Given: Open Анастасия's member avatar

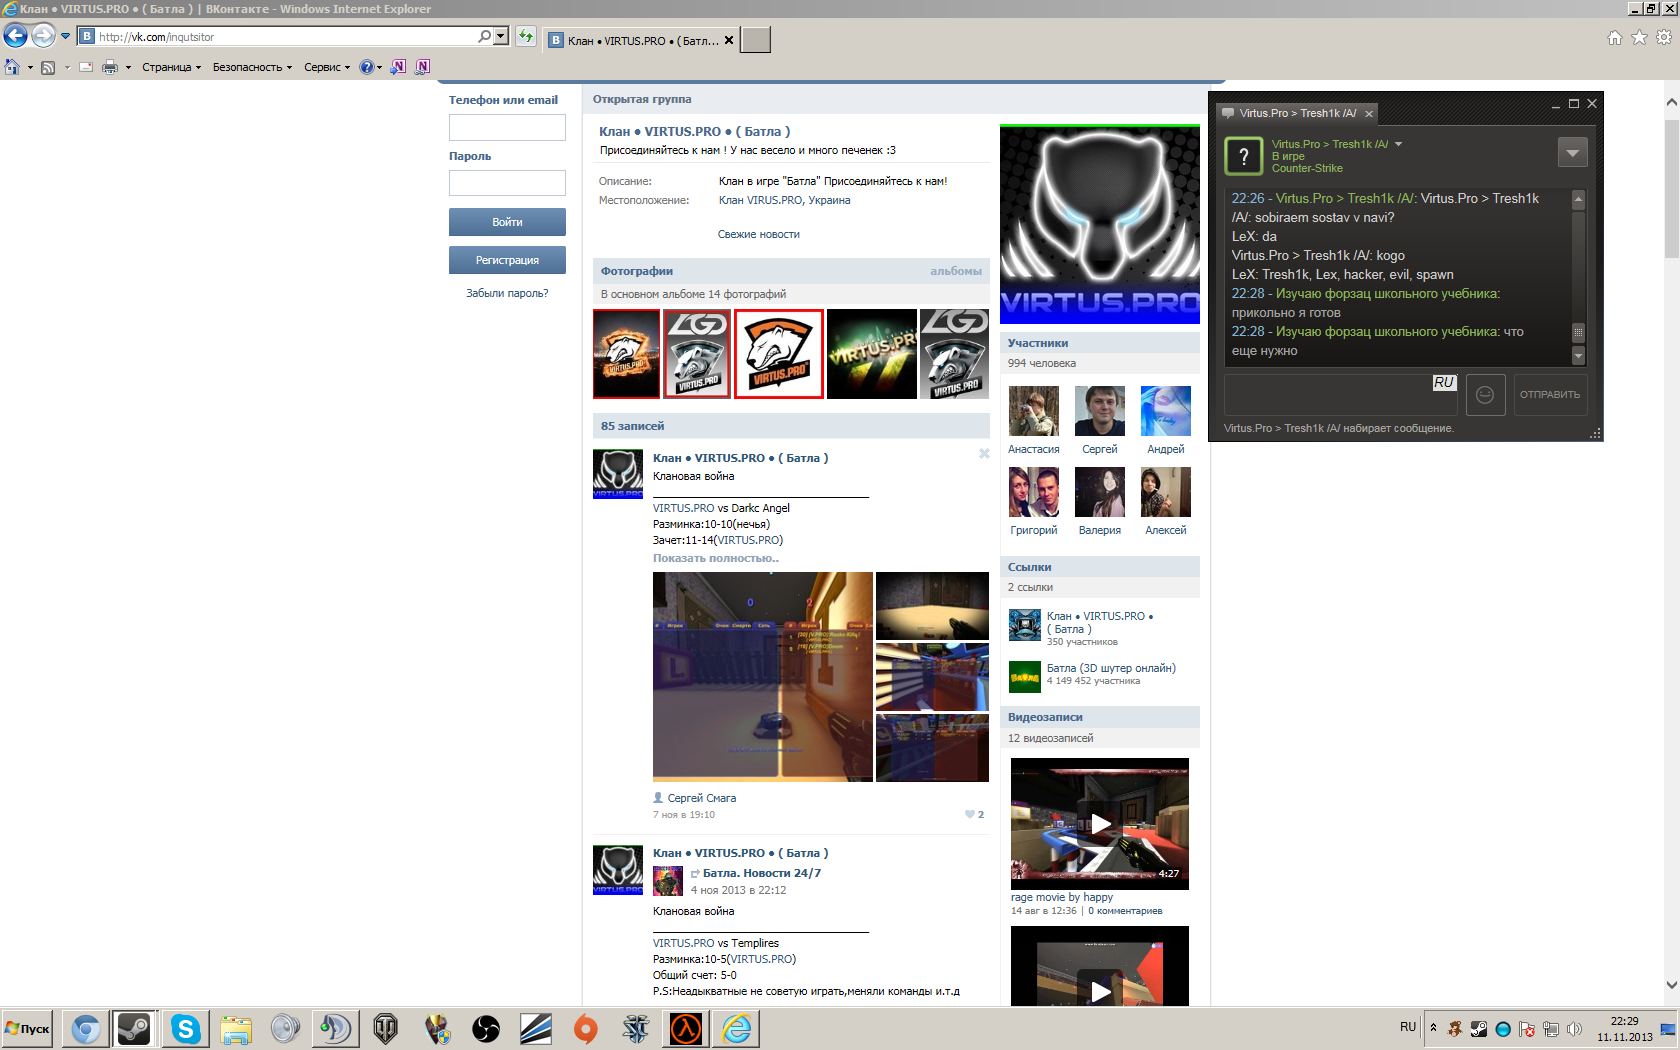Looking at the screenshot, I should tap(1034, 410).
